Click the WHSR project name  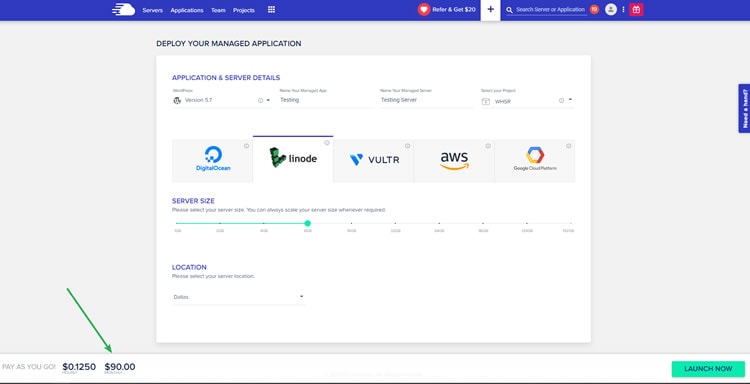pos(503,101)
